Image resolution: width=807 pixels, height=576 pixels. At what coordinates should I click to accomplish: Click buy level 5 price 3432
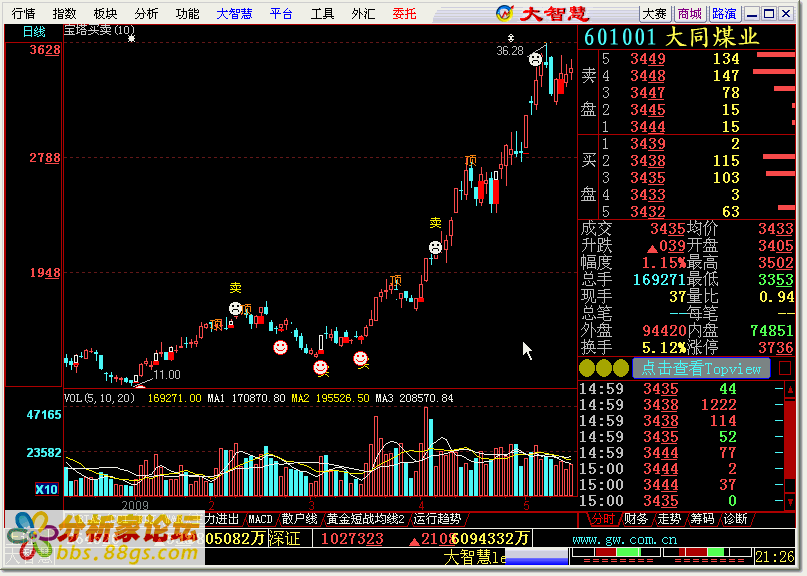coord(647,212)
